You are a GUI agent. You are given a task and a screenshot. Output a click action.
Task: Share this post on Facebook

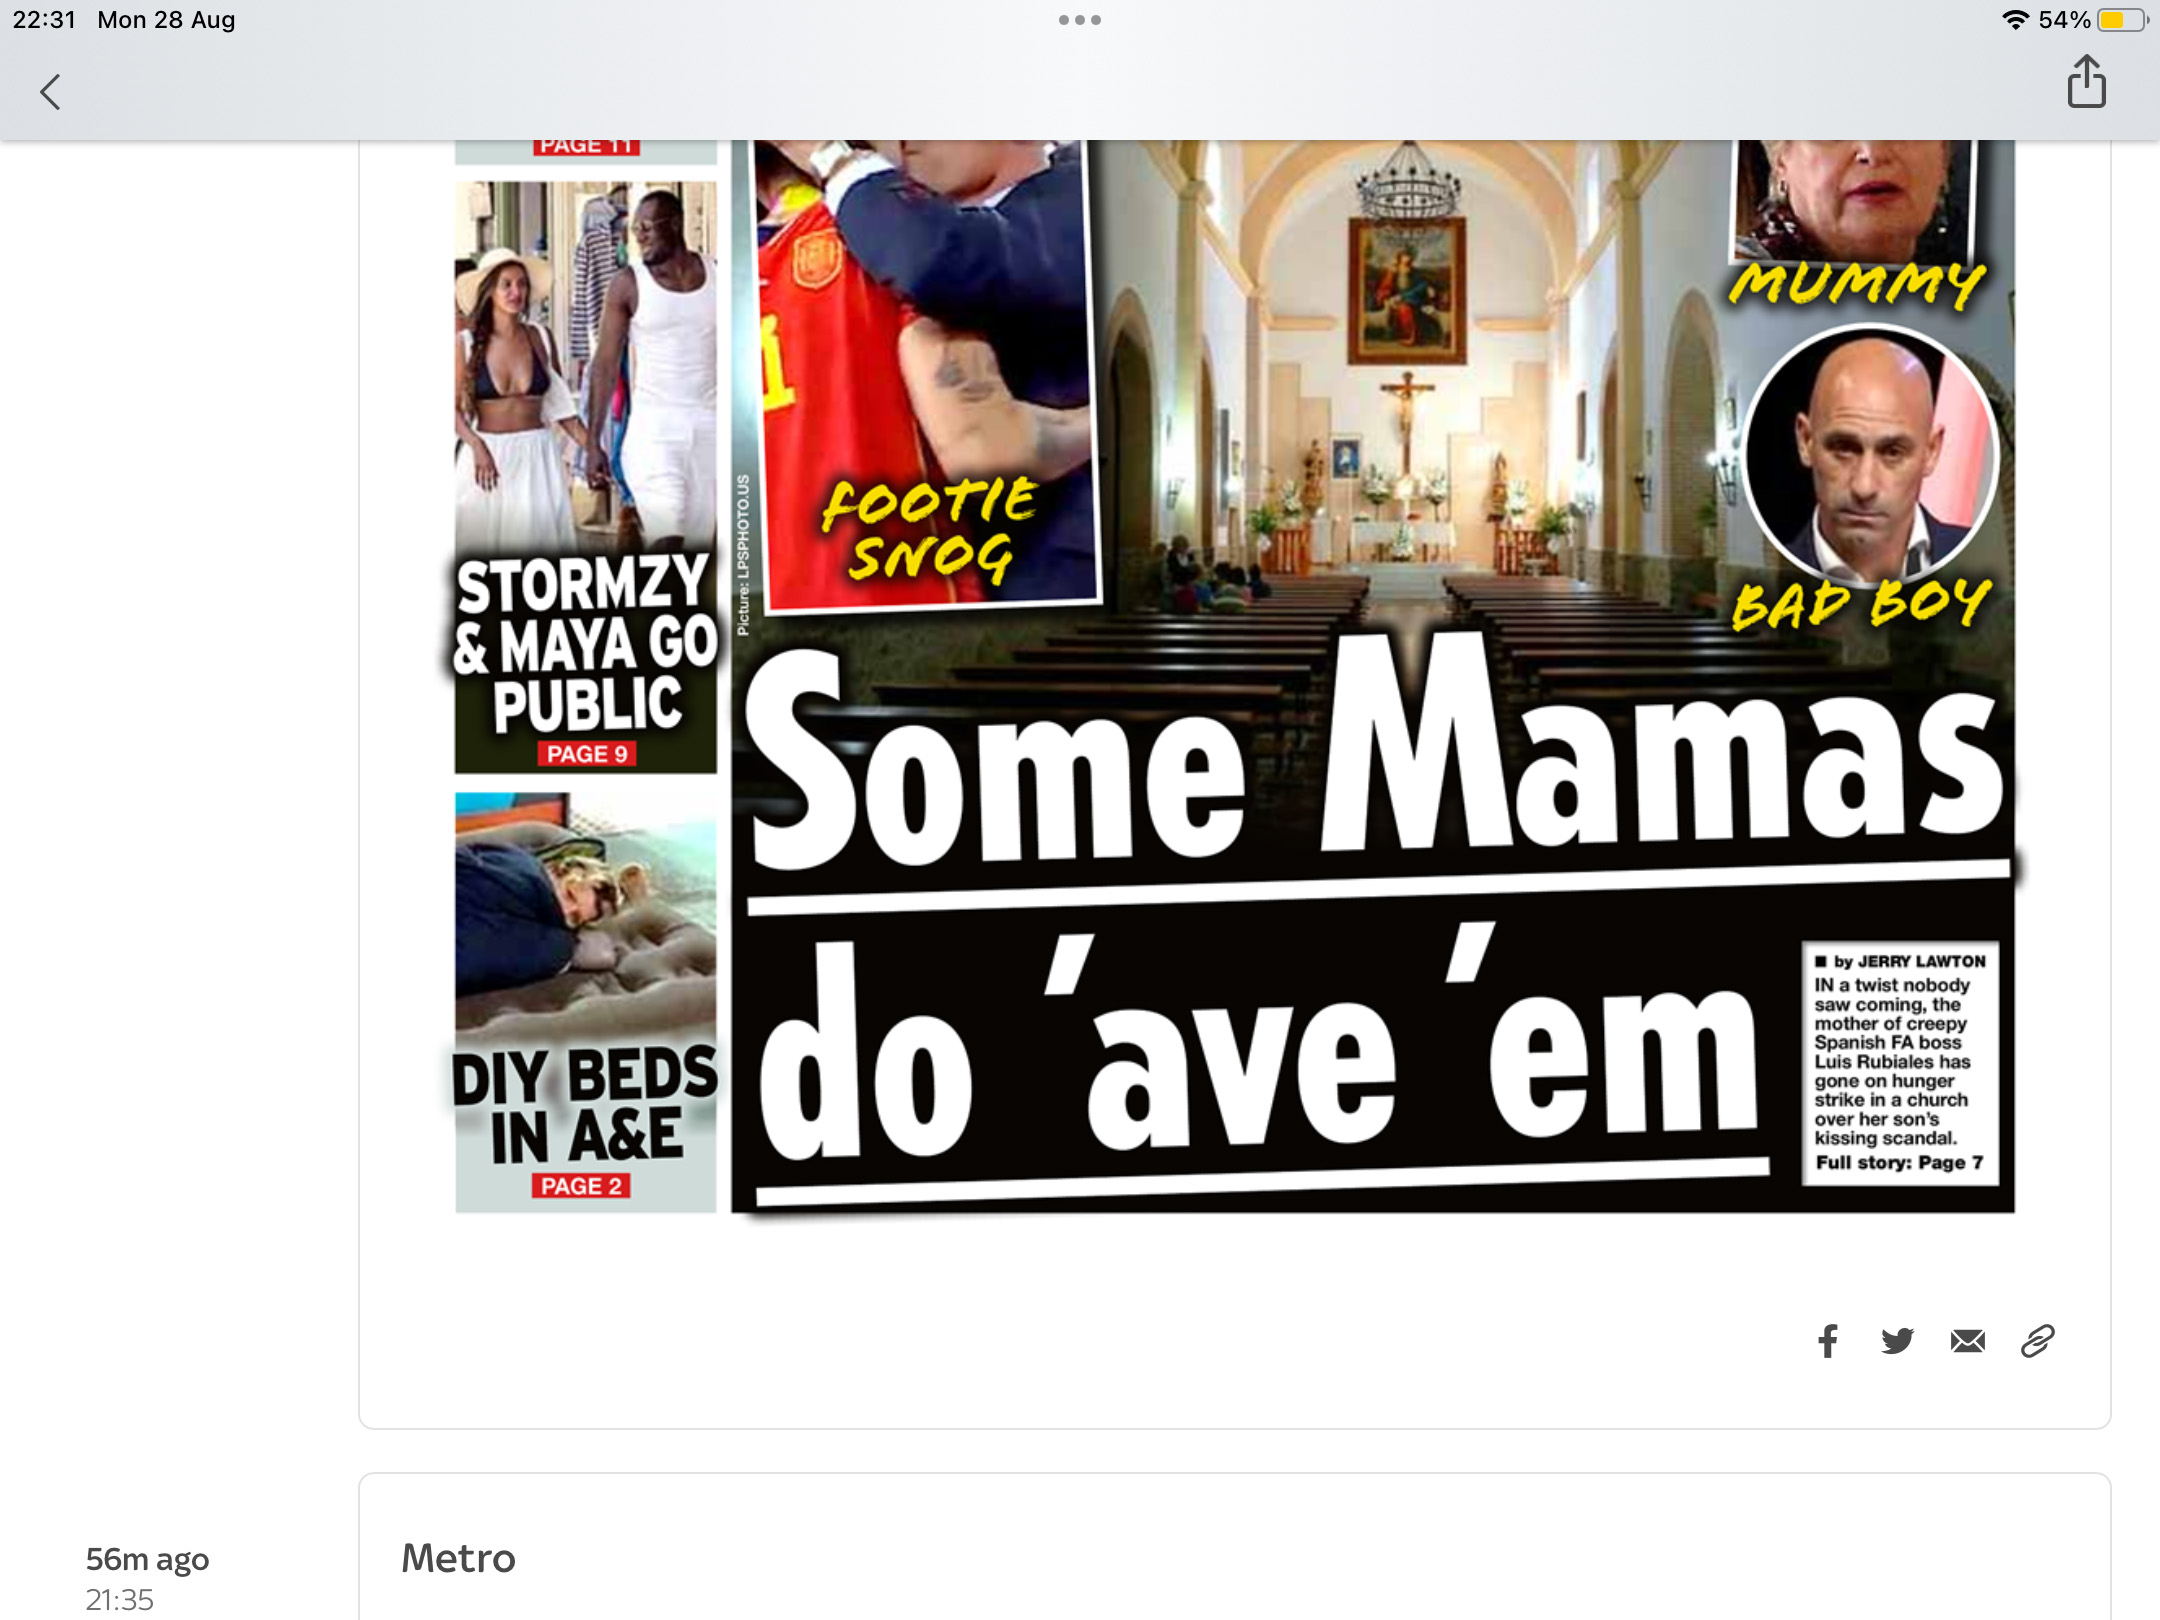[x=1828, y=1341]
